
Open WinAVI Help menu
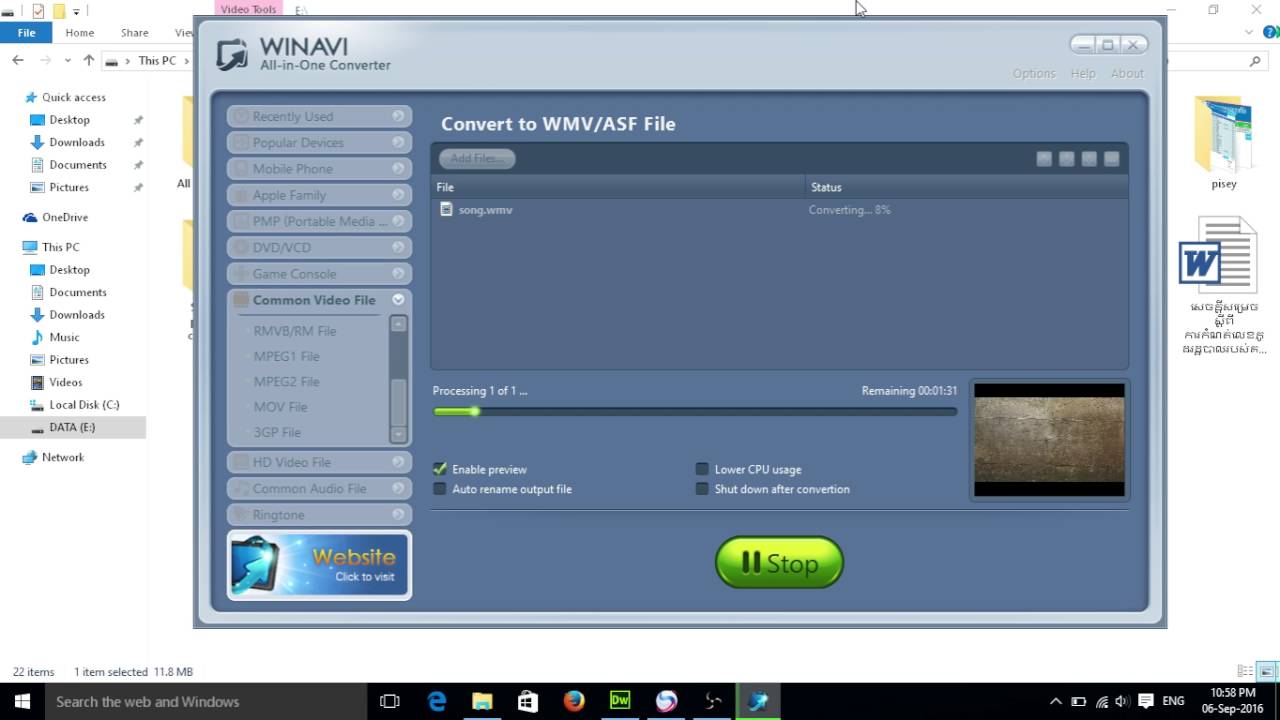click(x=1083, y=73)
